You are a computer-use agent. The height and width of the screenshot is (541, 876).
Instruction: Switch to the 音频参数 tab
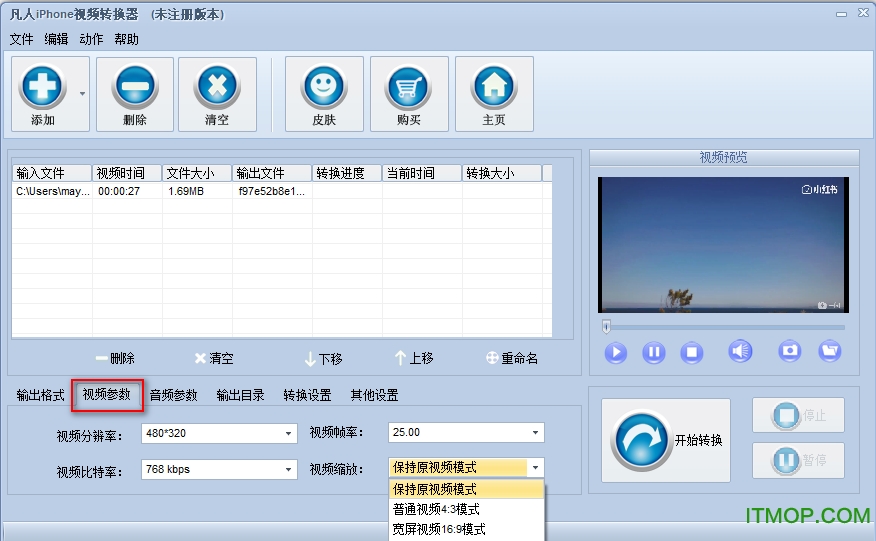click(x=173, y=395)
